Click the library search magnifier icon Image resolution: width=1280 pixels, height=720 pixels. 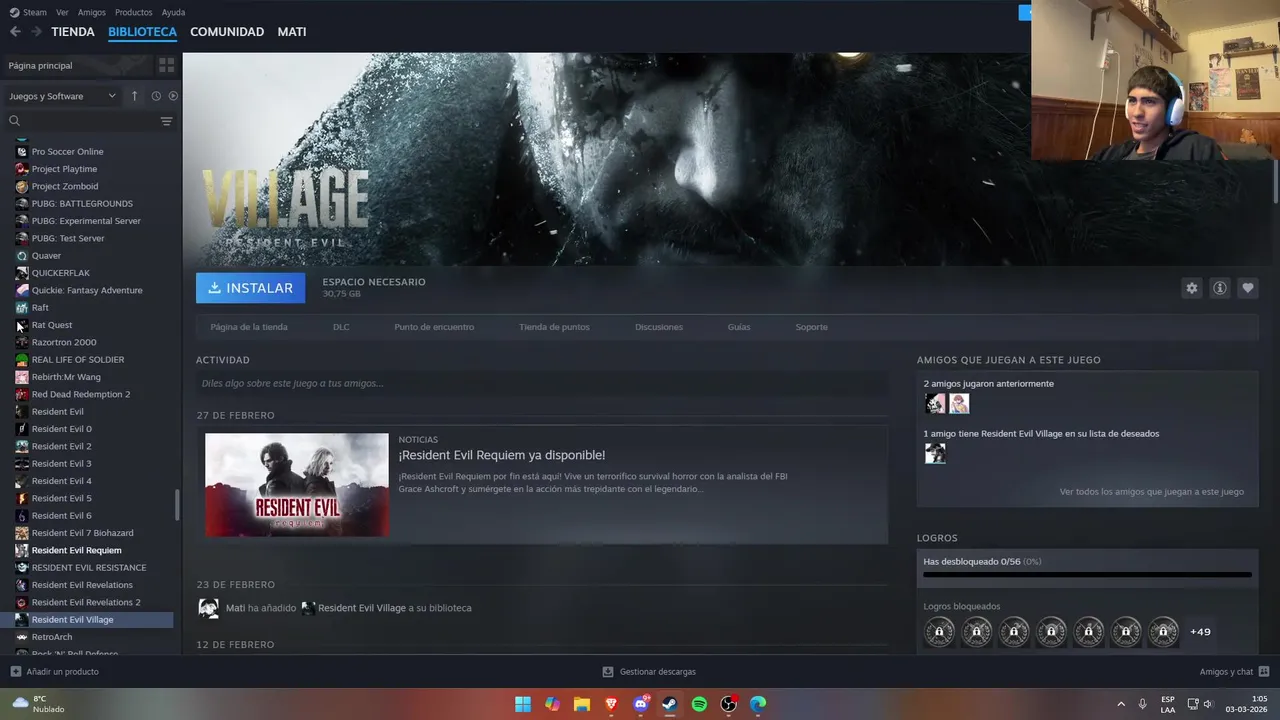14,121
